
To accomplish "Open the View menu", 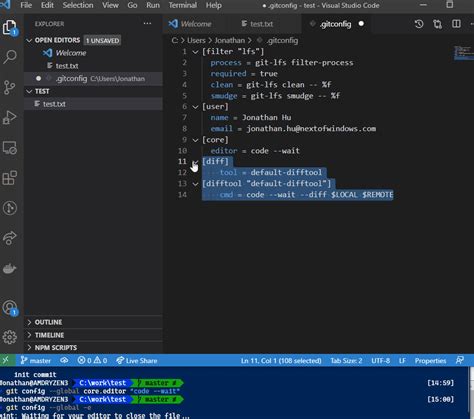I will 110,5.
